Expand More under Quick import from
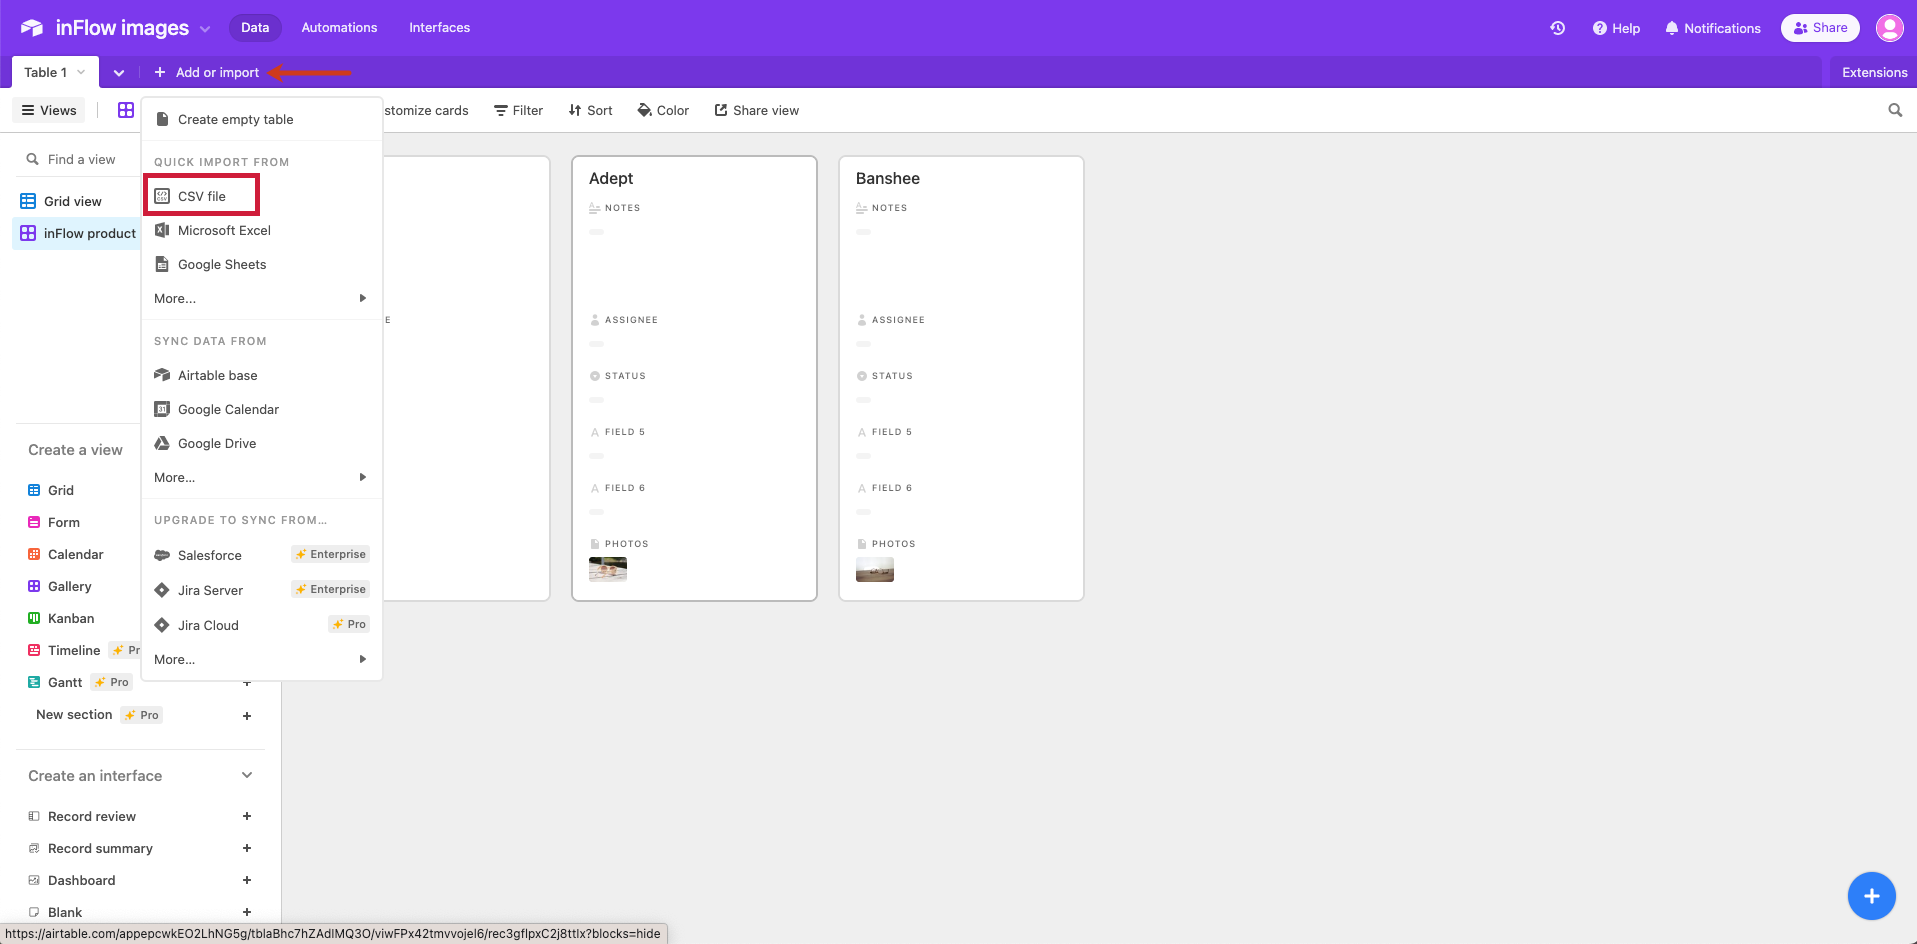The width and height of the screenshot is (1917, 944). click(262, 298)
